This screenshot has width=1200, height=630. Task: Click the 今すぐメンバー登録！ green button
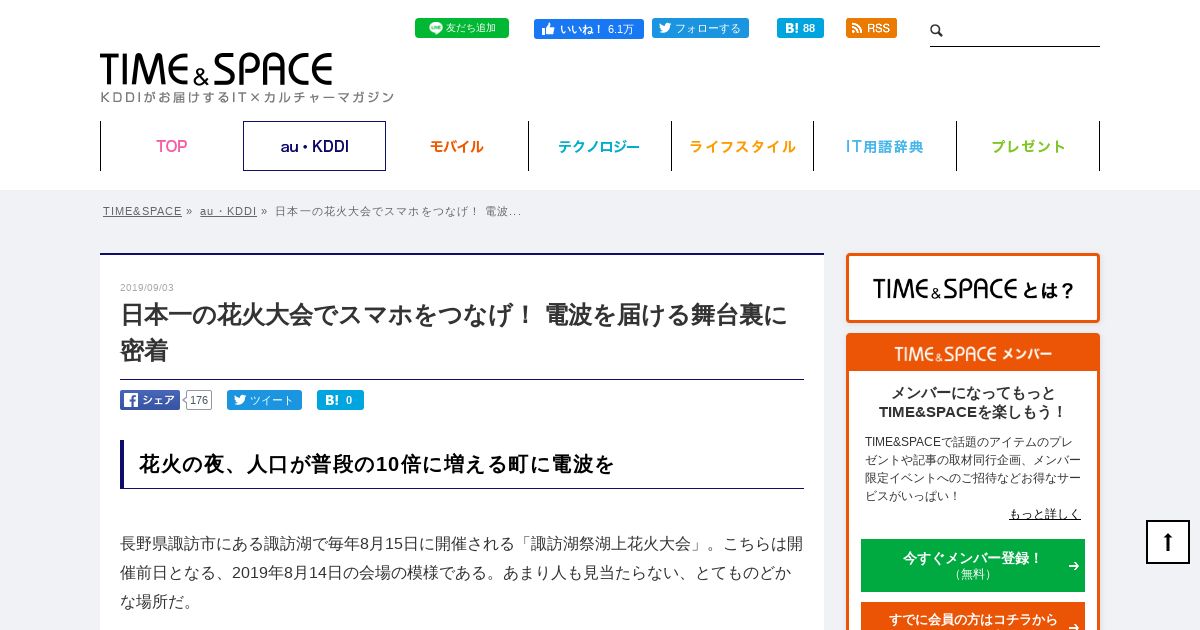click(x=973, y=565)
